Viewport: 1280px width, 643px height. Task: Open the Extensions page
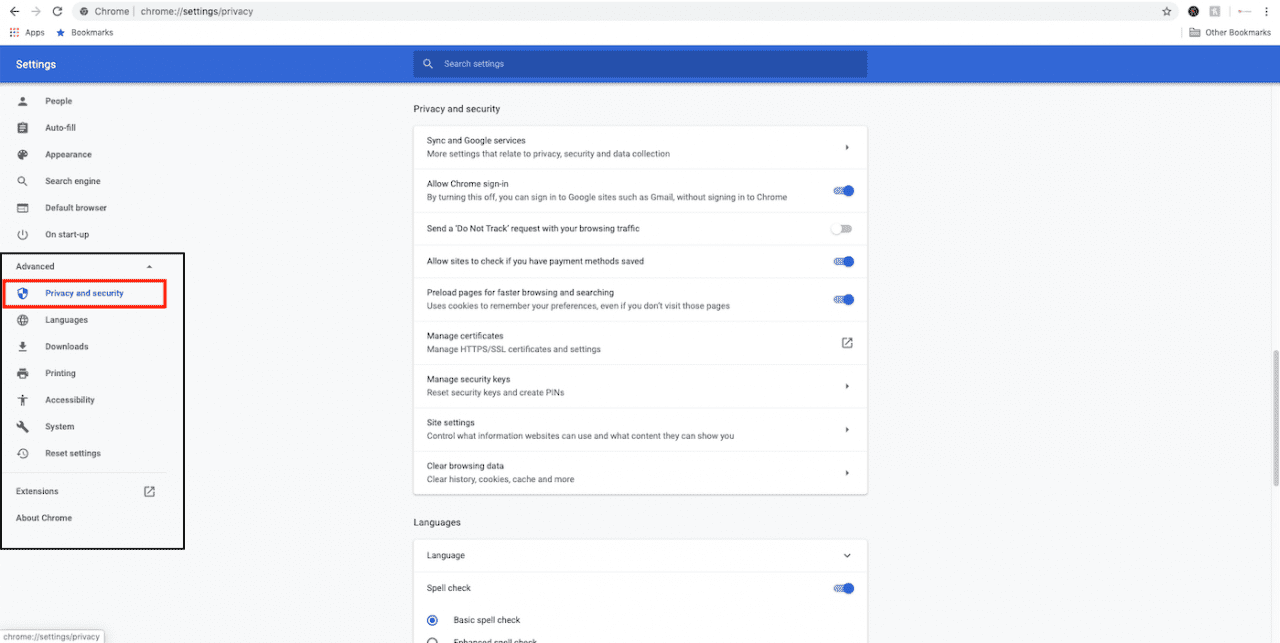[x=36, y=491]
